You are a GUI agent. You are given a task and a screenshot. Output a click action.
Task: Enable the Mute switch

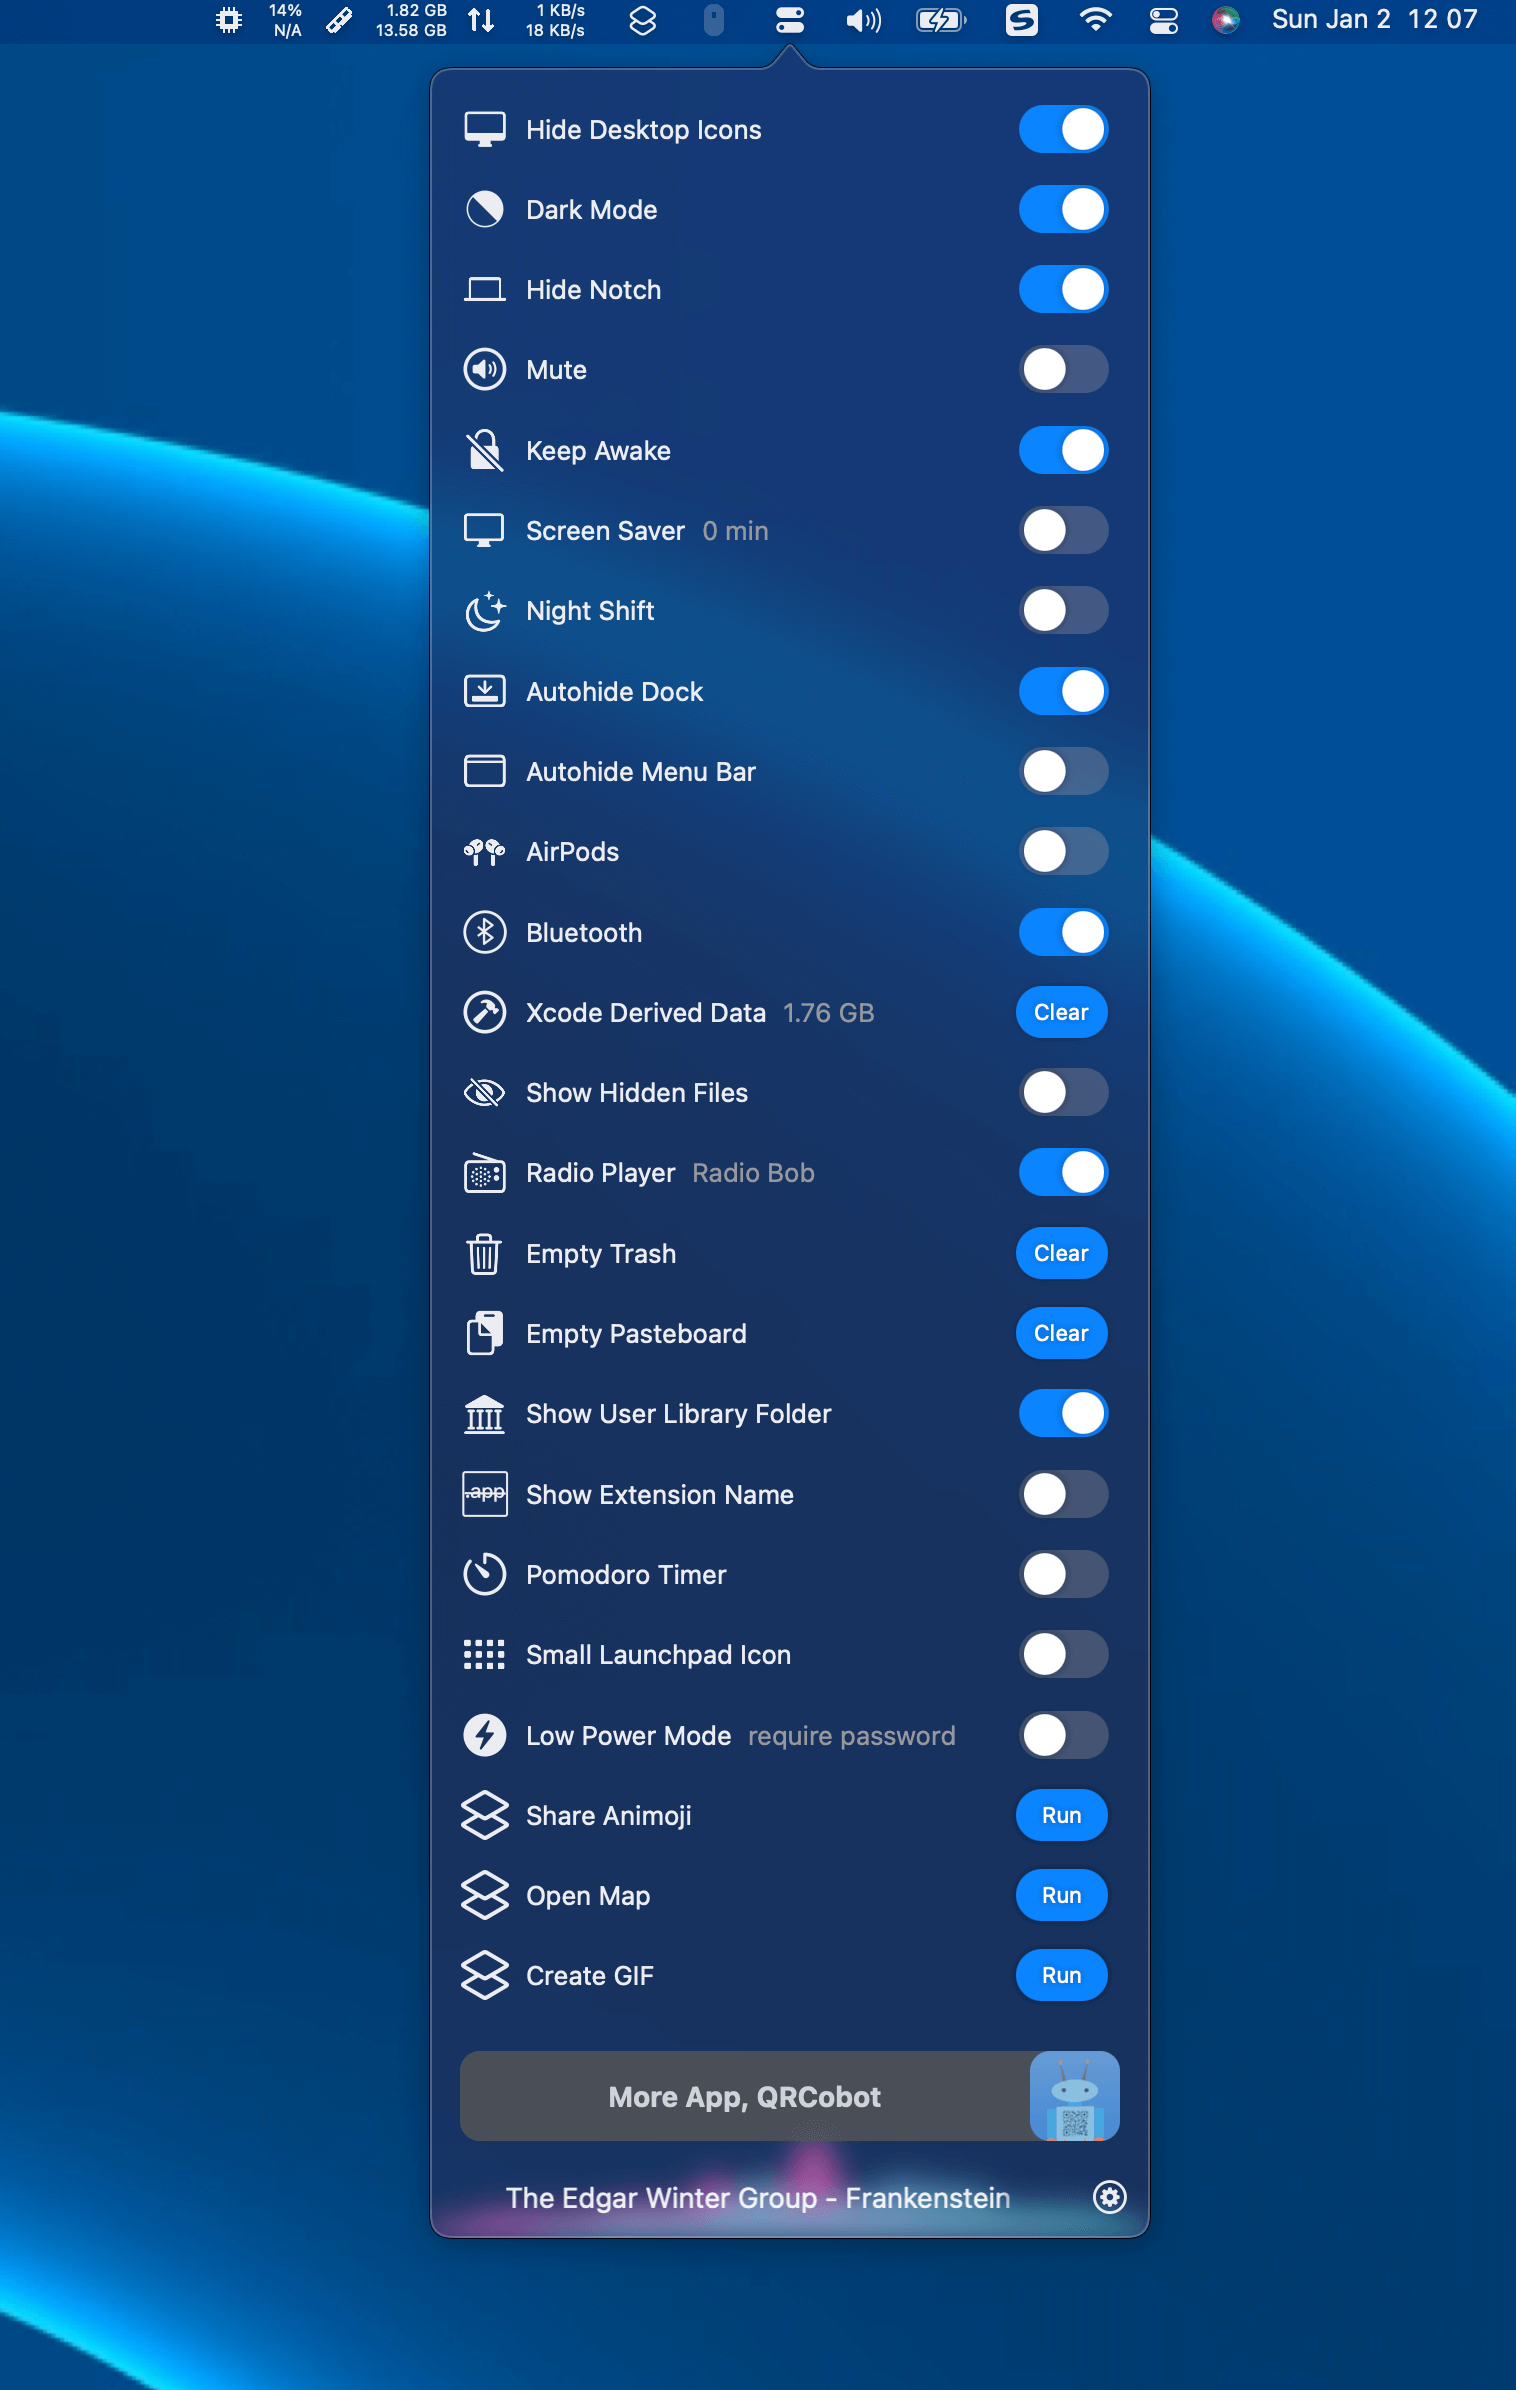point(1064,370)
